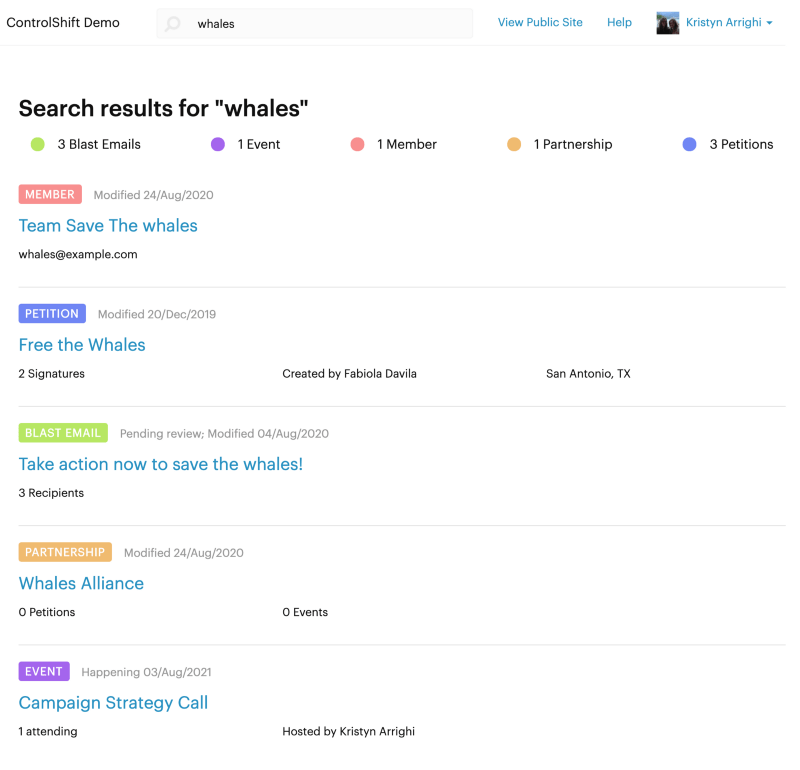
Task: Click the blue Petitions filter dot
Action: click(x=689, y=144)
